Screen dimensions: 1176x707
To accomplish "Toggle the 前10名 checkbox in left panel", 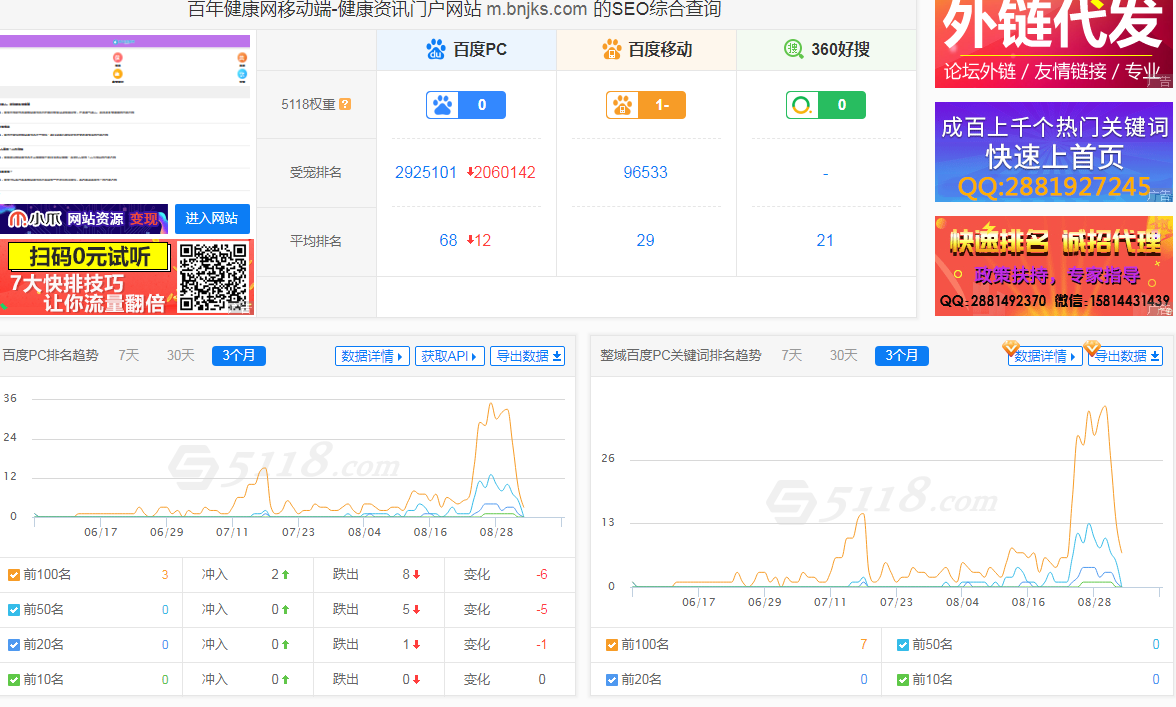I will [x=14, y=680].
